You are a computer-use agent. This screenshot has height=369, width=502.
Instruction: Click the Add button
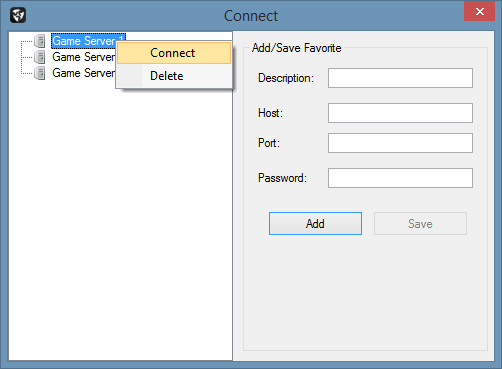coord(315,224)
